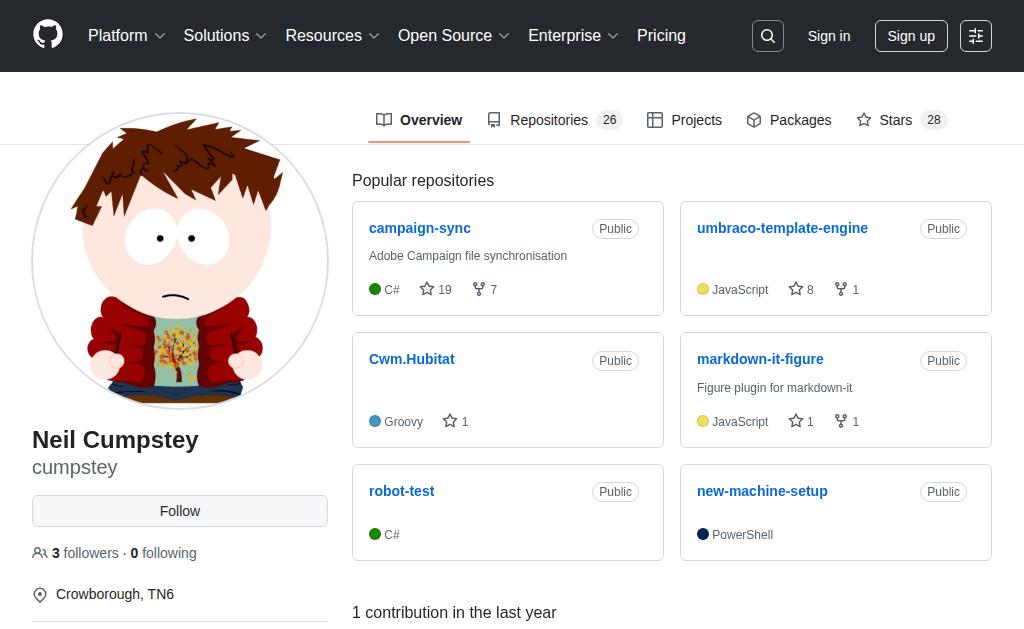View the 0 following list
Viewport: 1024px width, 629px height.
pos(163,553)
